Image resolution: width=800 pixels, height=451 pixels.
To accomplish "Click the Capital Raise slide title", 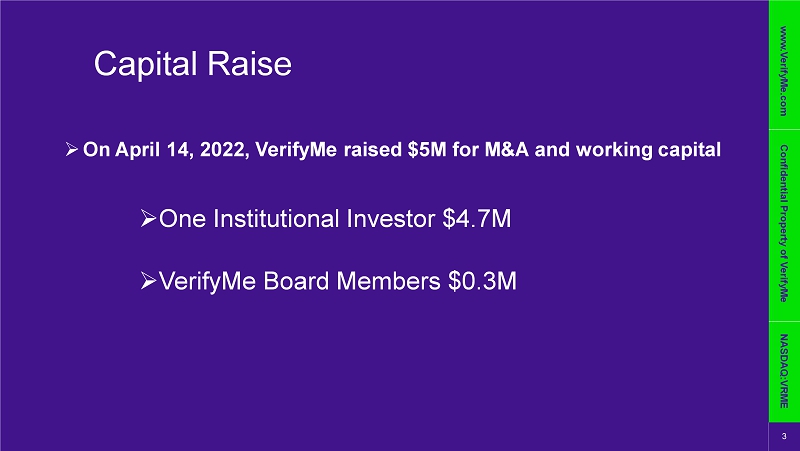I will [x=192, y=64].
